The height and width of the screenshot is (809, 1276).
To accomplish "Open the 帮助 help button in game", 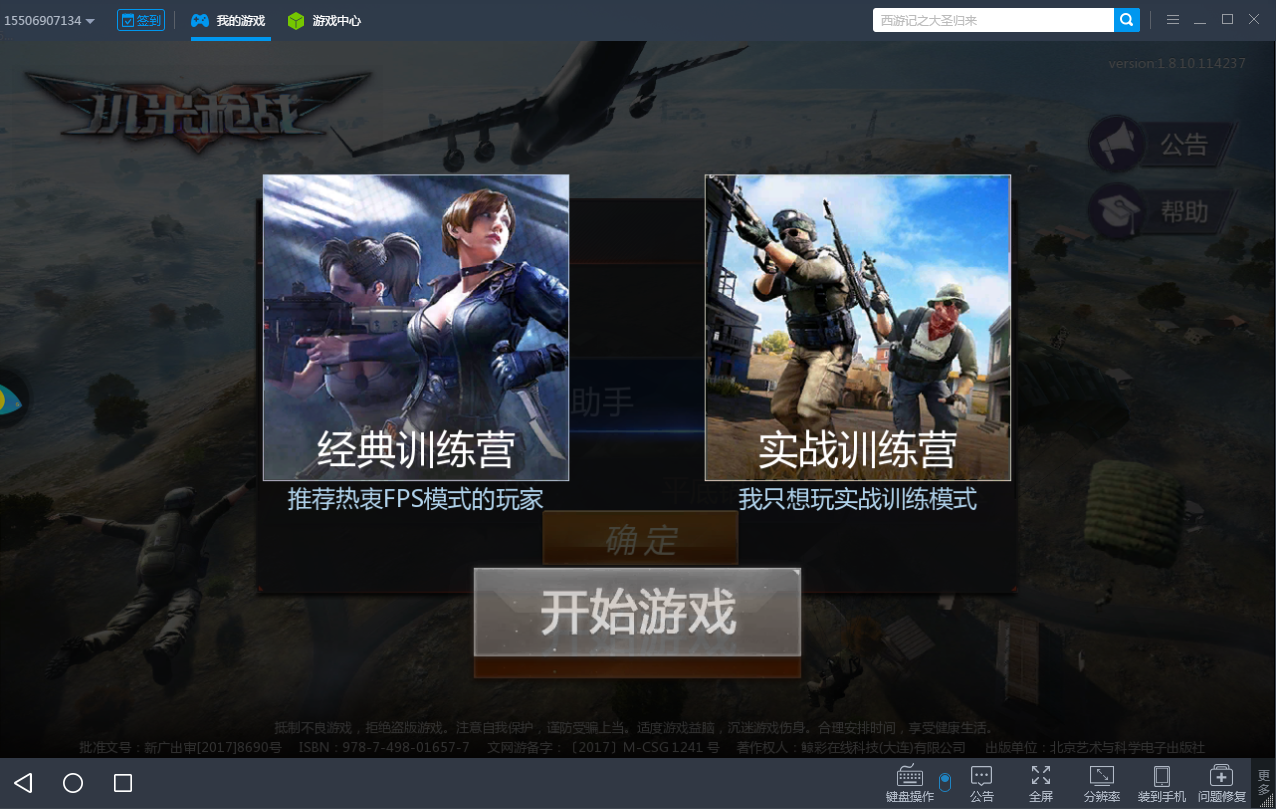I will coord(1162,211).
